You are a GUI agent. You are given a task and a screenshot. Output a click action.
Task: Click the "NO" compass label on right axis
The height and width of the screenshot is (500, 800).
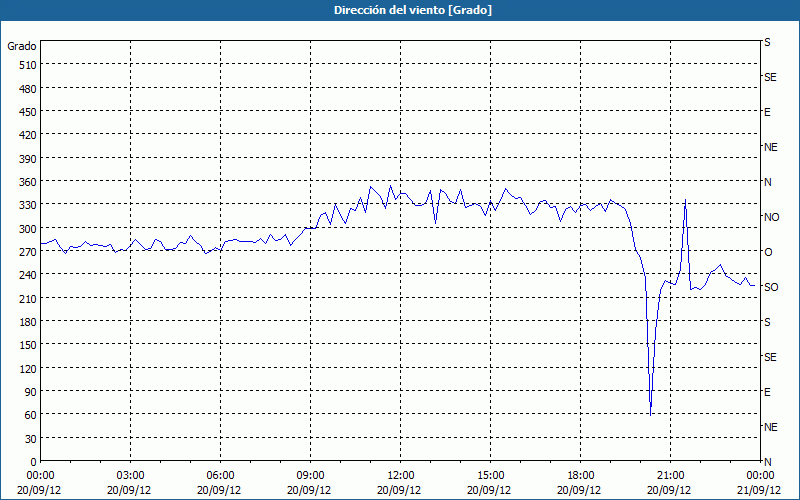771,217
